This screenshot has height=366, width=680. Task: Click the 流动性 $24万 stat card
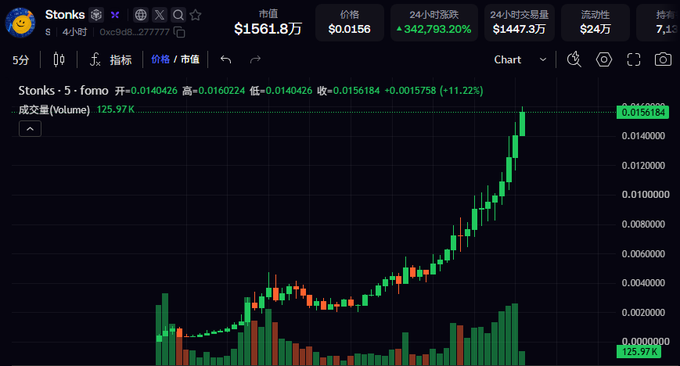click(595, 23)
